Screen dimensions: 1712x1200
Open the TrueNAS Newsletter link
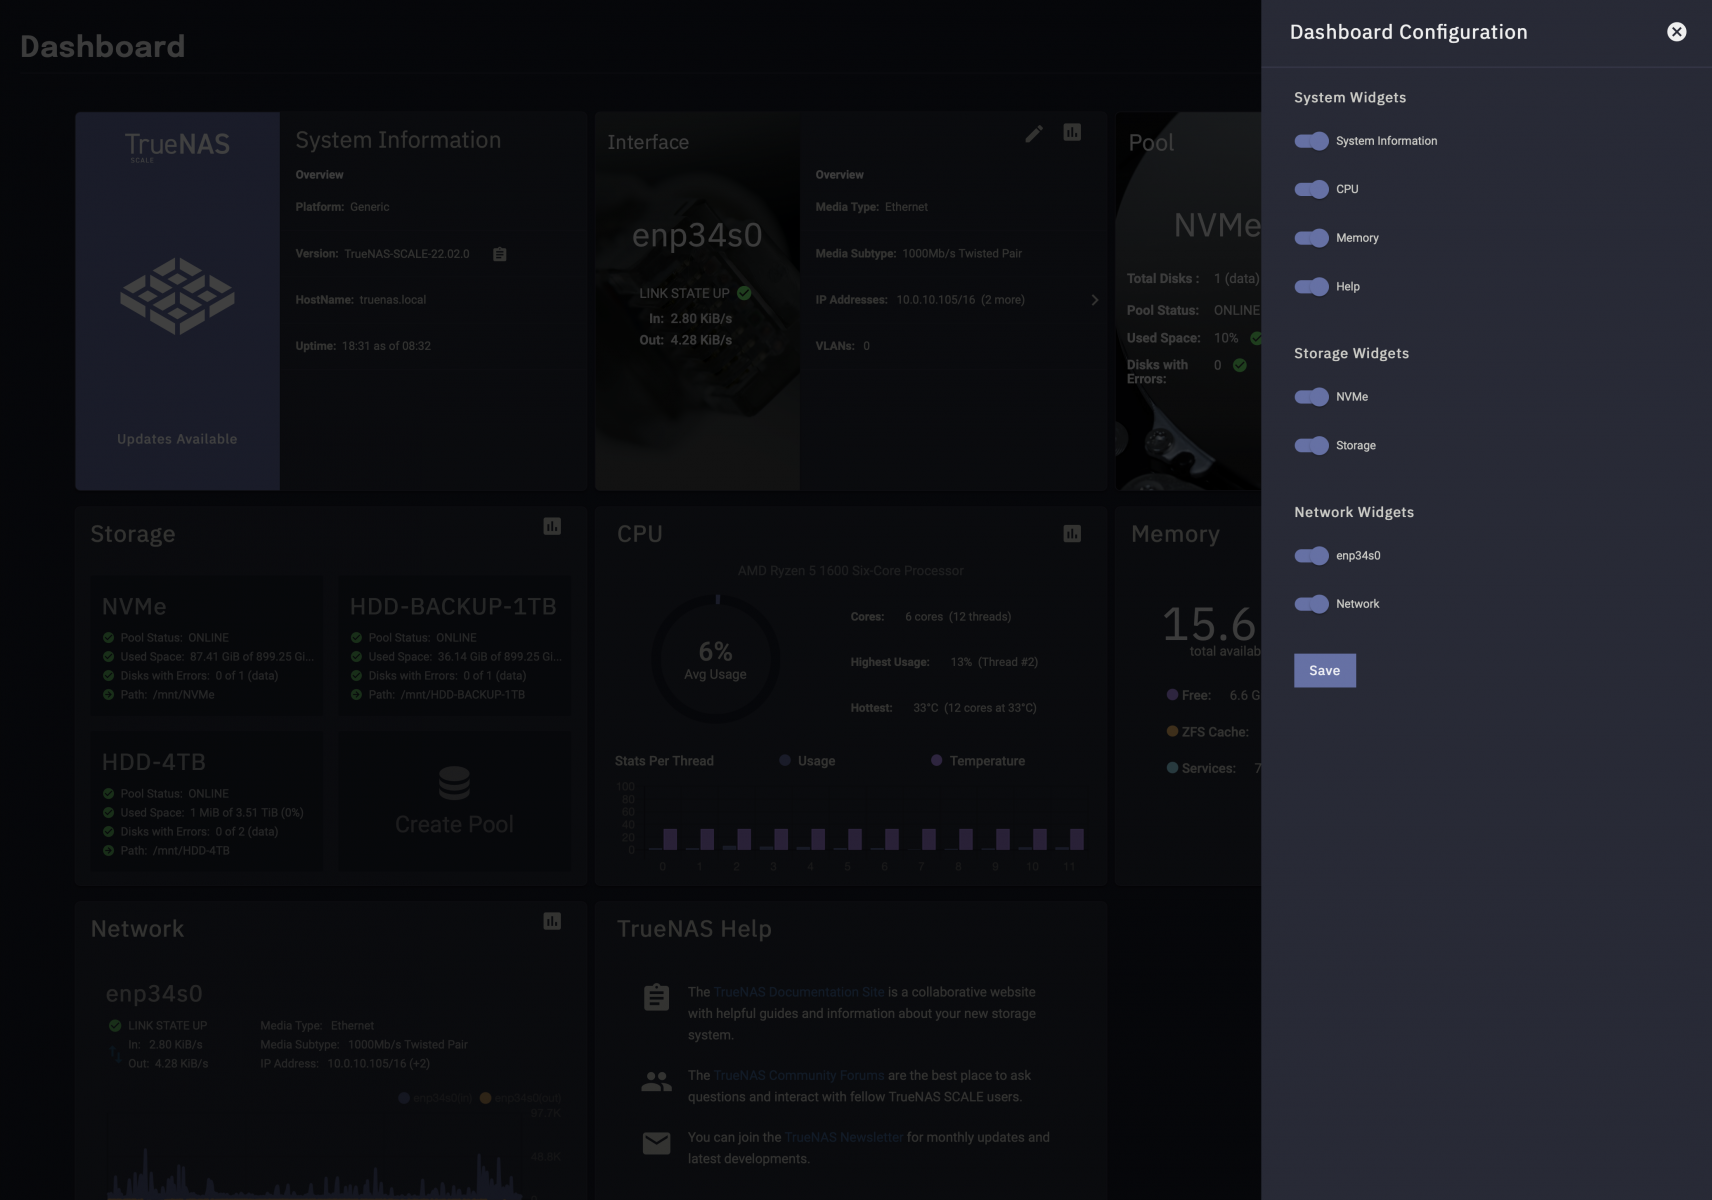[843, 1137]
